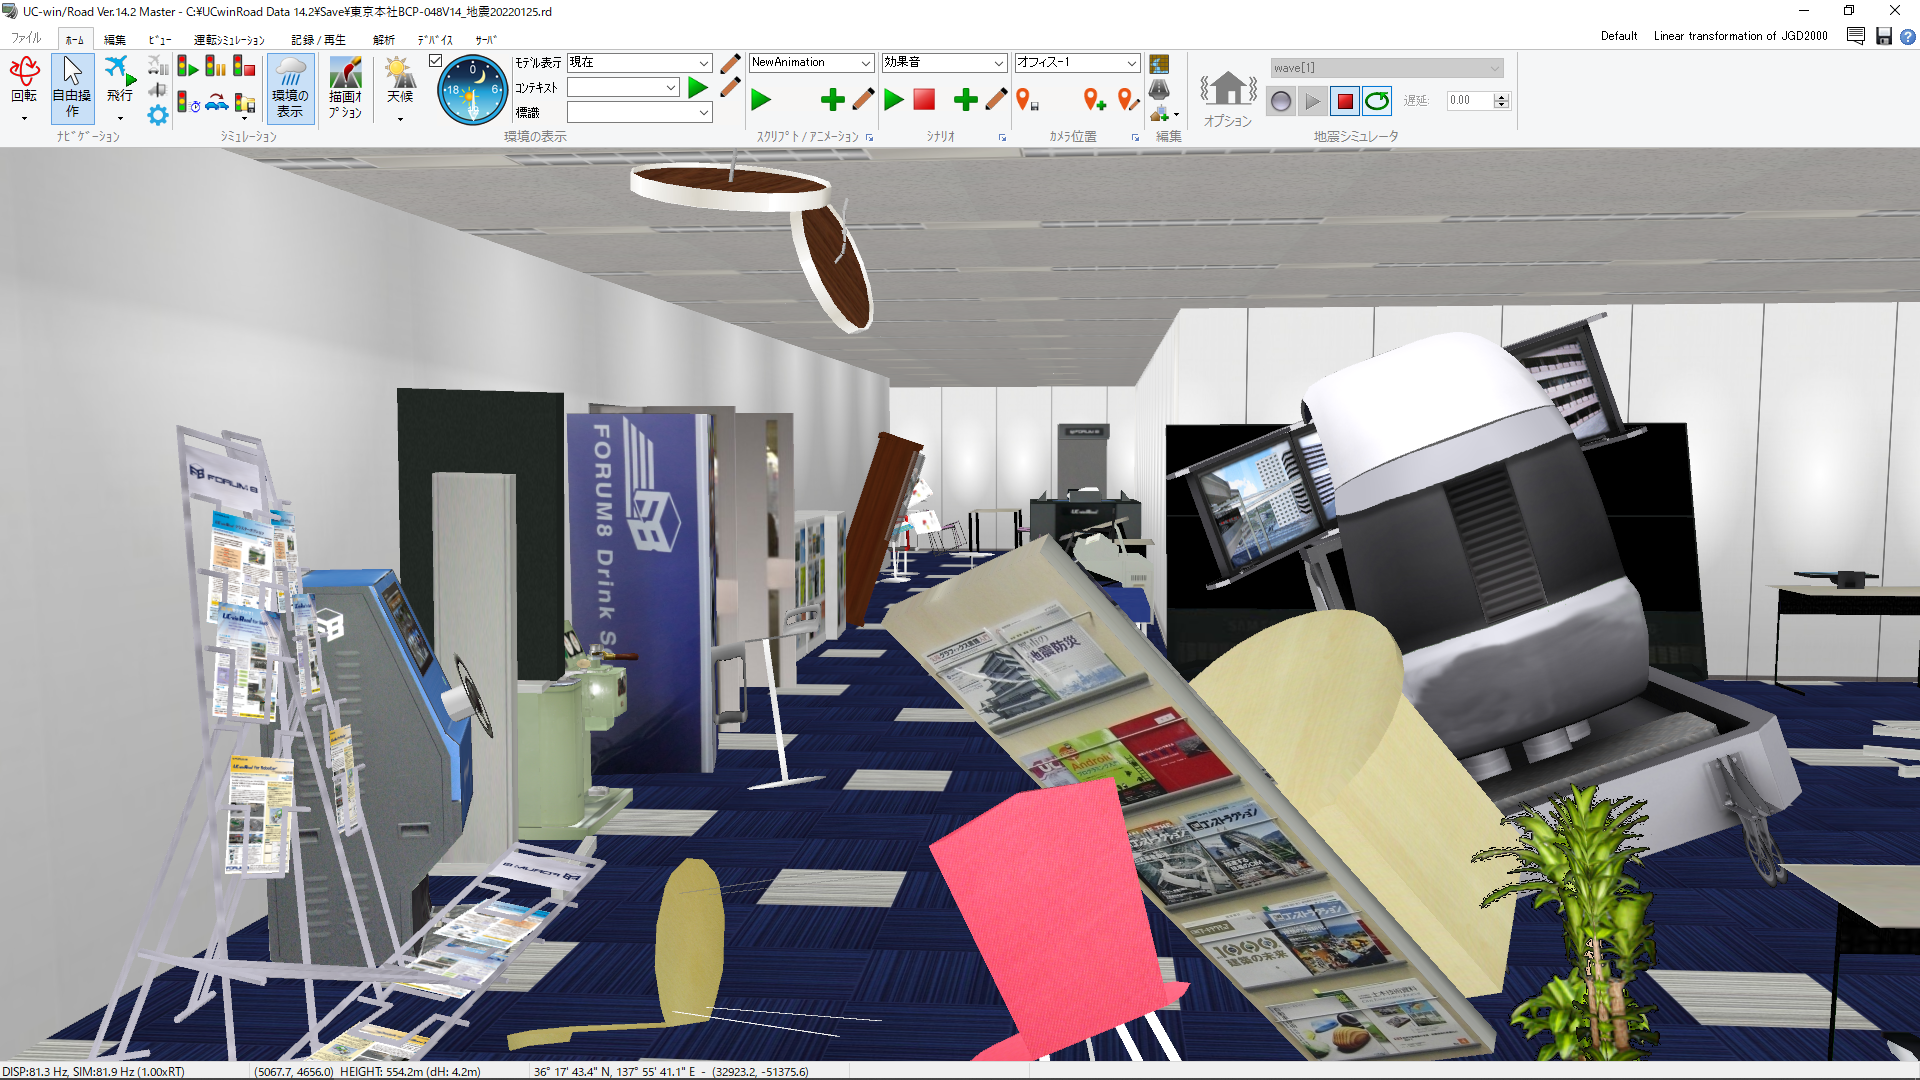This screenshot has width=1920, height=1080.
Task: Switch to the 記録/再生 ribbon tab
Action: 318,40
